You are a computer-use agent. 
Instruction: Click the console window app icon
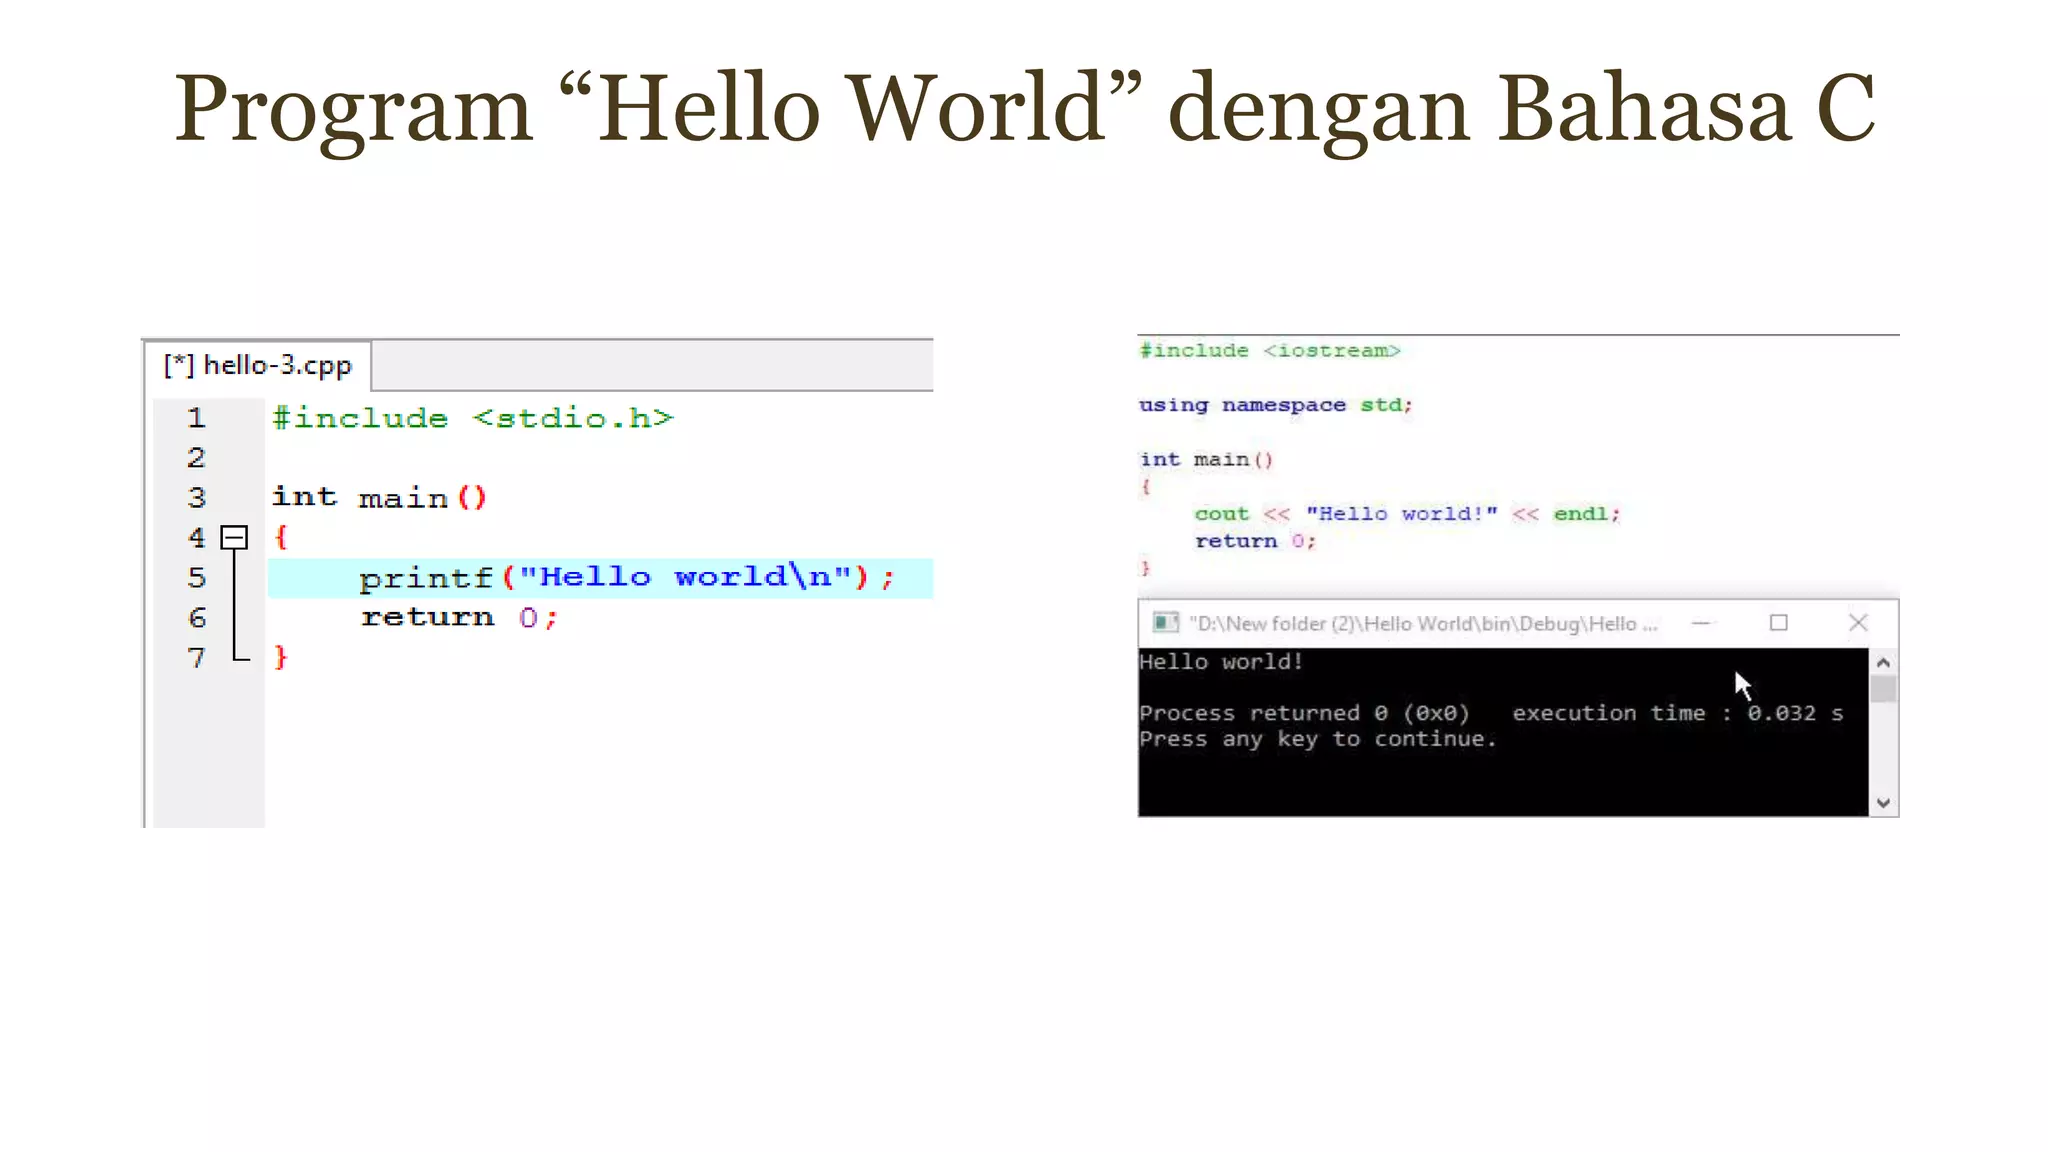[x=1165, y=623]
